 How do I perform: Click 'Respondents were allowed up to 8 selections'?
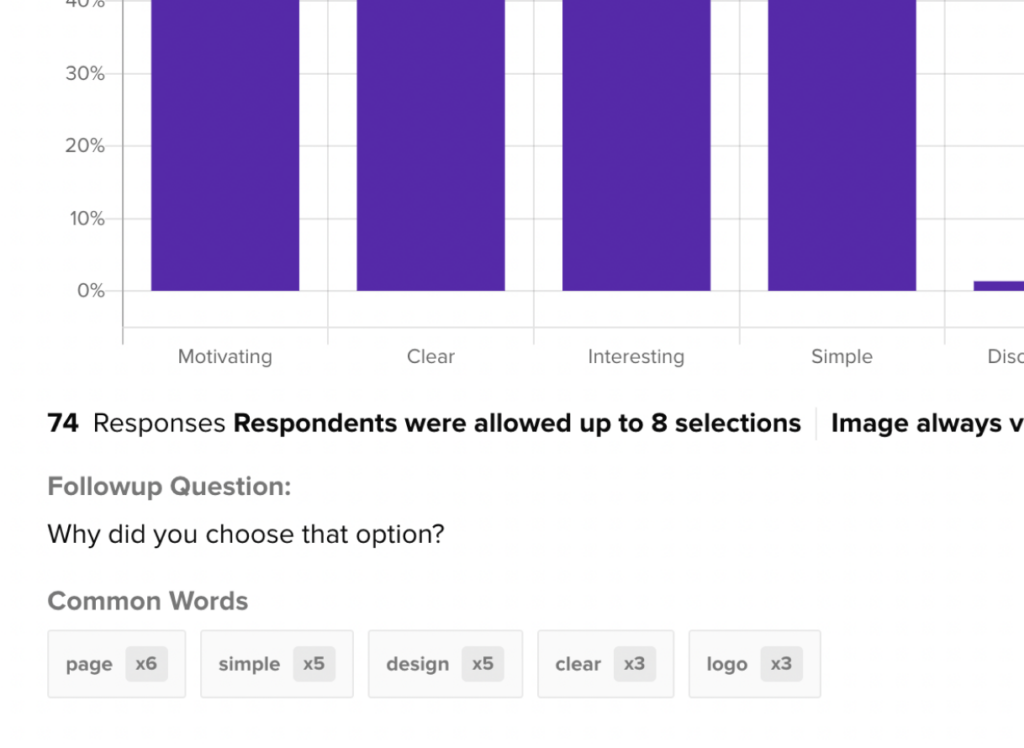tap(517, 424)
